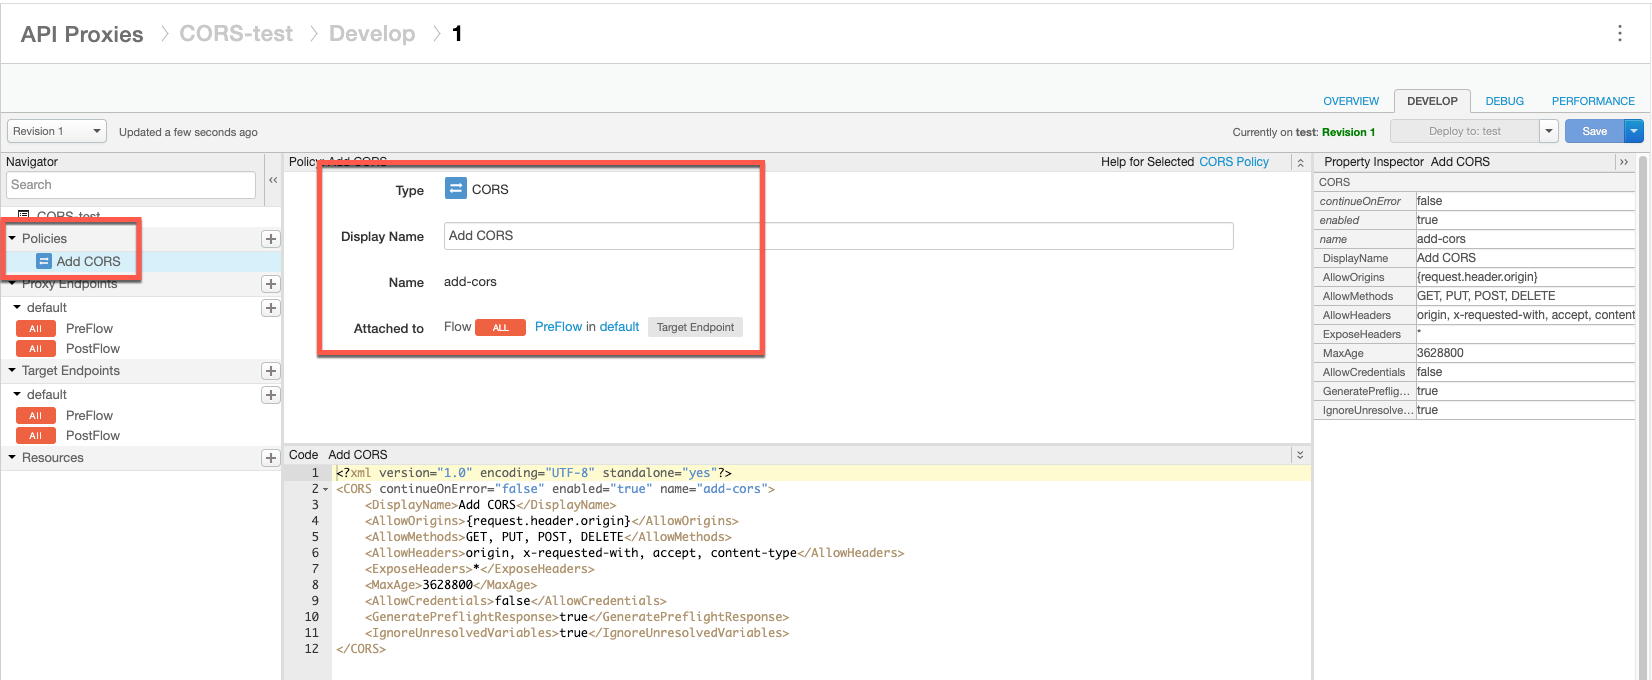Edit the ExposeHeaders property value
Image resolution: width=1652 pixels, height=680 pixels.
pyautogui.click(x=1525, y=334)
